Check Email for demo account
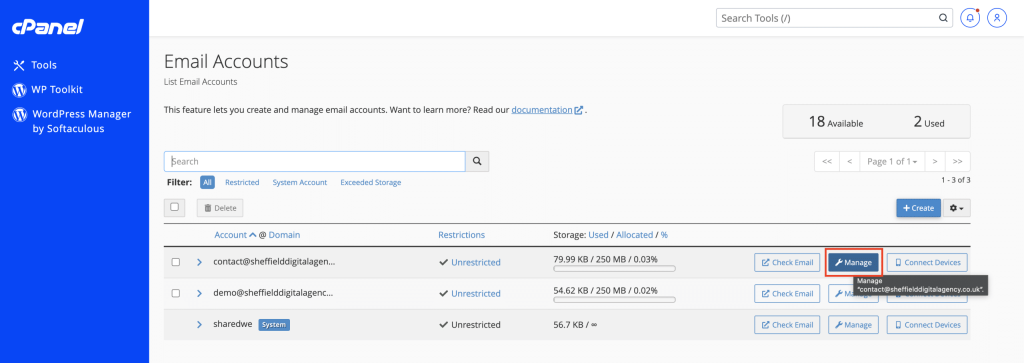 787,294
